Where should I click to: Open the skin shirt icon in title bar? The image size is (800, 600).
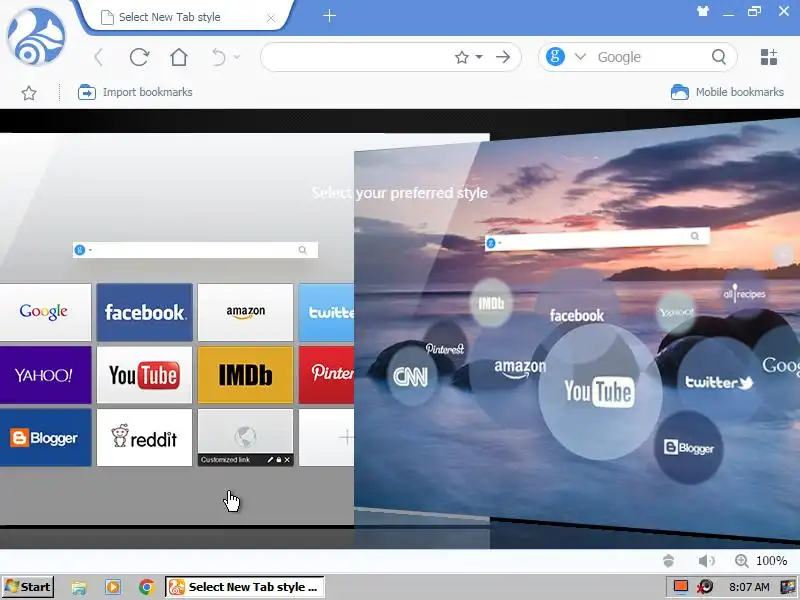tap(703, 11)
